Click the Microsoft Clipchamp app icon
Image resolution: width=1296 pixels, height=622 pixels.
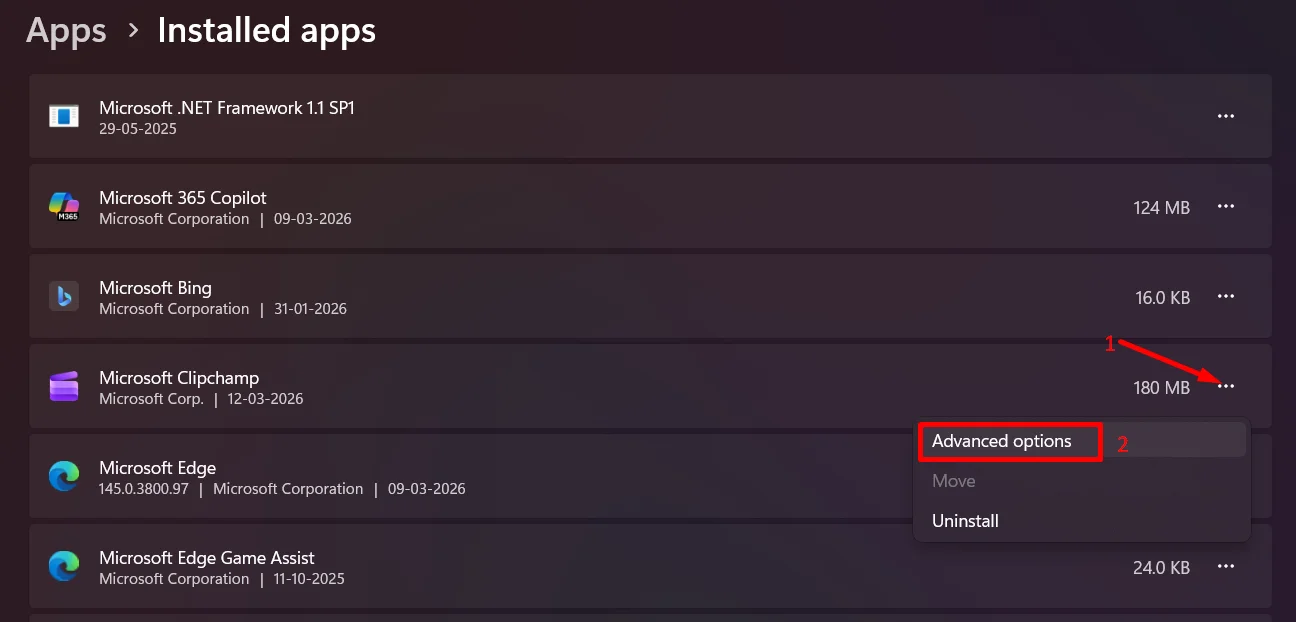click(x=64, y=387)
